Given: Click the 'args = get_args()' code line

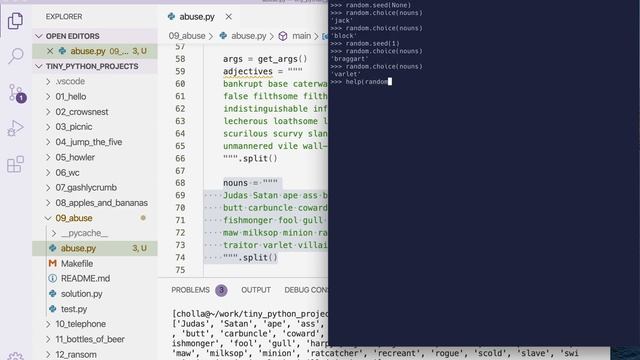Looking at the screenshot, I should point(265,59).
